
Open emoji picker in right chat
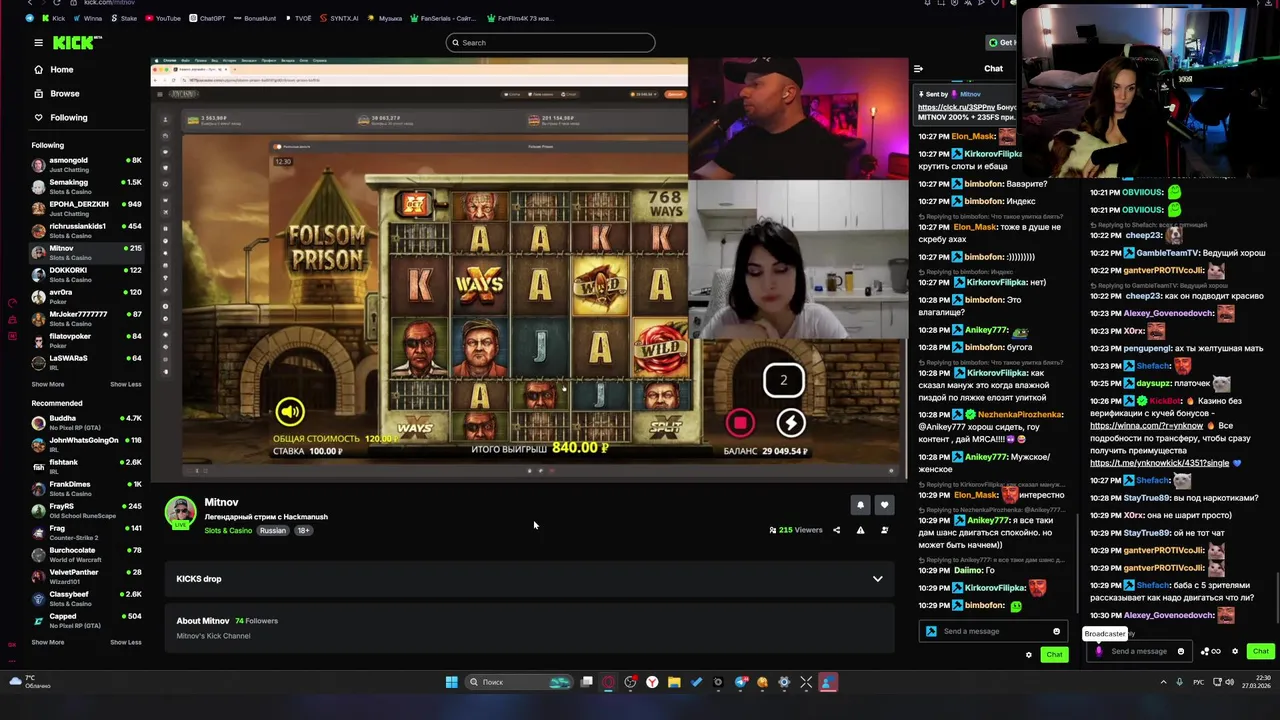coord(1181,651)
